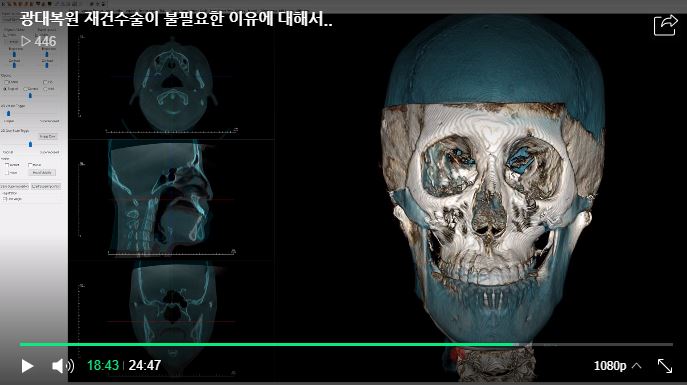
Task: Click the 24:47 total duration label
Action: click(145, 365)
